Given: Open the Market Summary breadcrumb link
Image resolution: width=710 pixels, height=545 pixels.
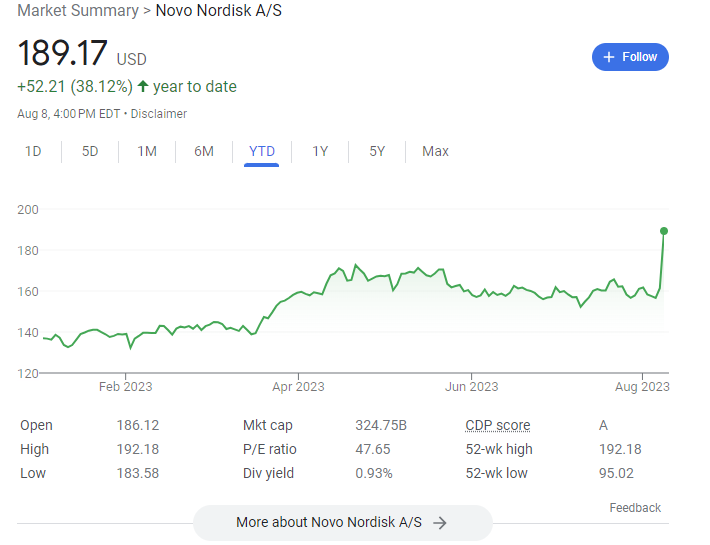Looking at the screenshot, I should (x=78, y=10).
